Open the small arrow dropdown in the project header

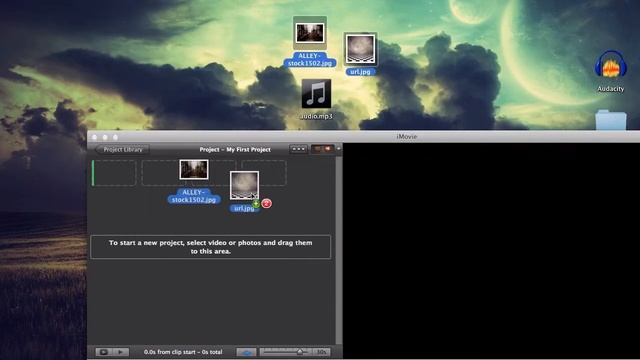coord(338,149)
